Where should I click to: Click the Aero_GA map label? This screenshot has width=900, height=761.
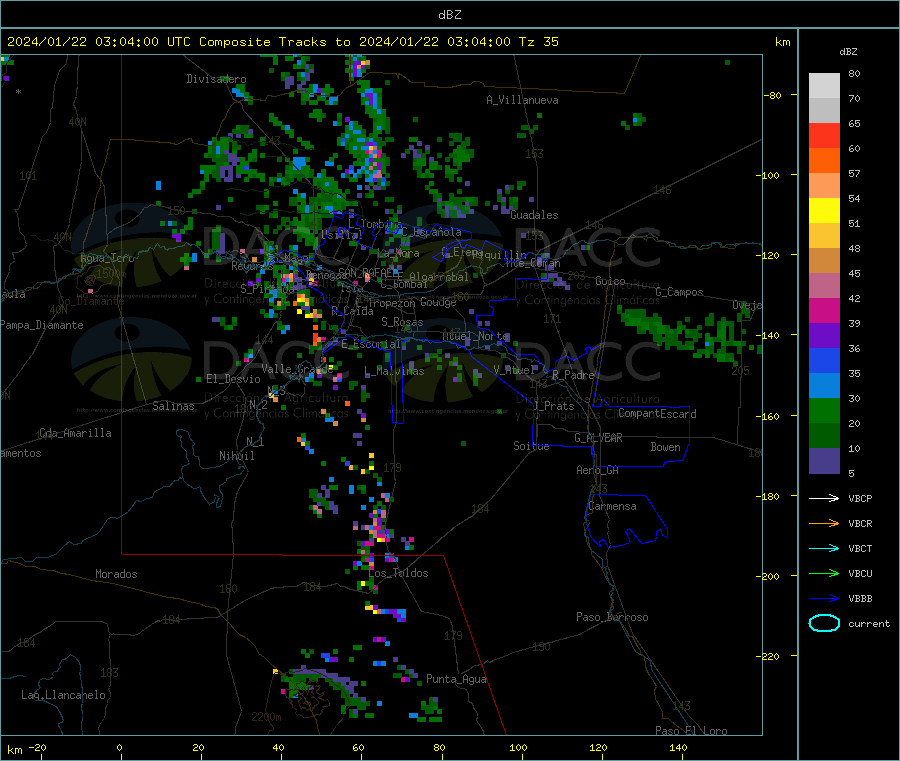(597, 470)
